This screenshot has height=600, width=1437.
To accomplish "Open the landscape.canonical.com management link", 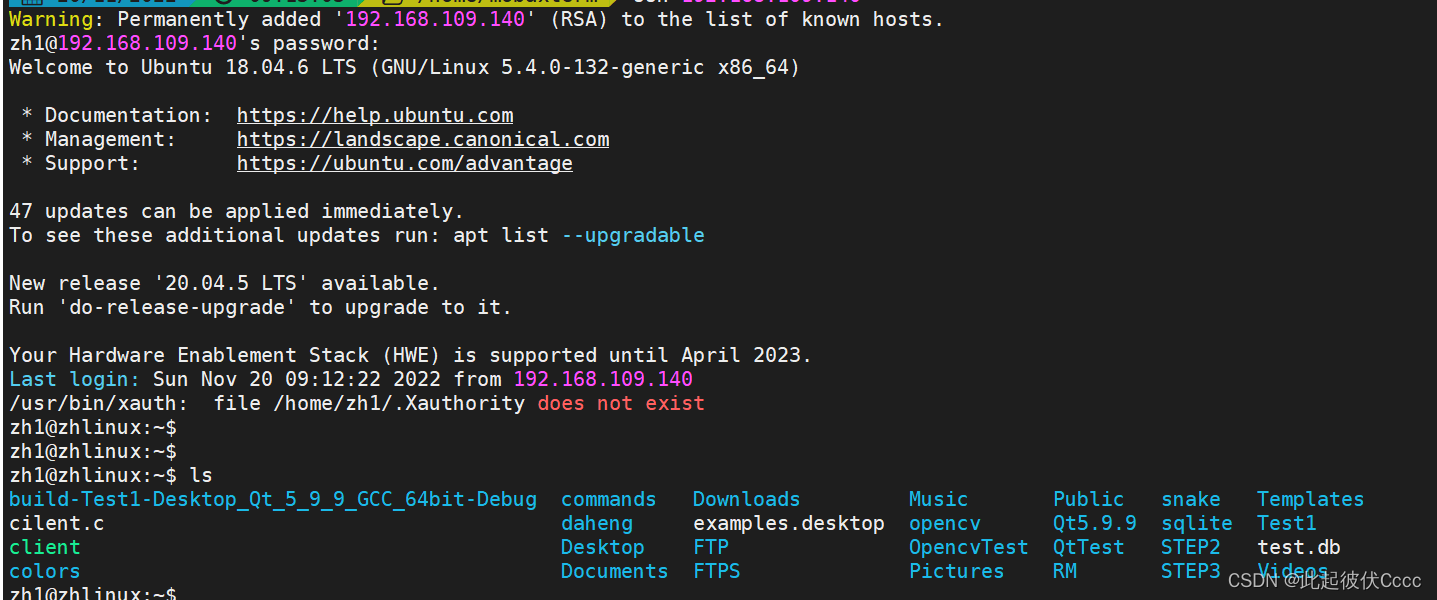I will pos(423,139).
